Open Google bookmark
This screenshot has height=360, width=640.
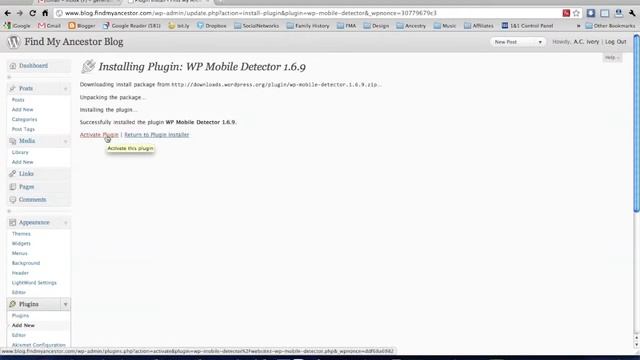(x=17, y=26)
